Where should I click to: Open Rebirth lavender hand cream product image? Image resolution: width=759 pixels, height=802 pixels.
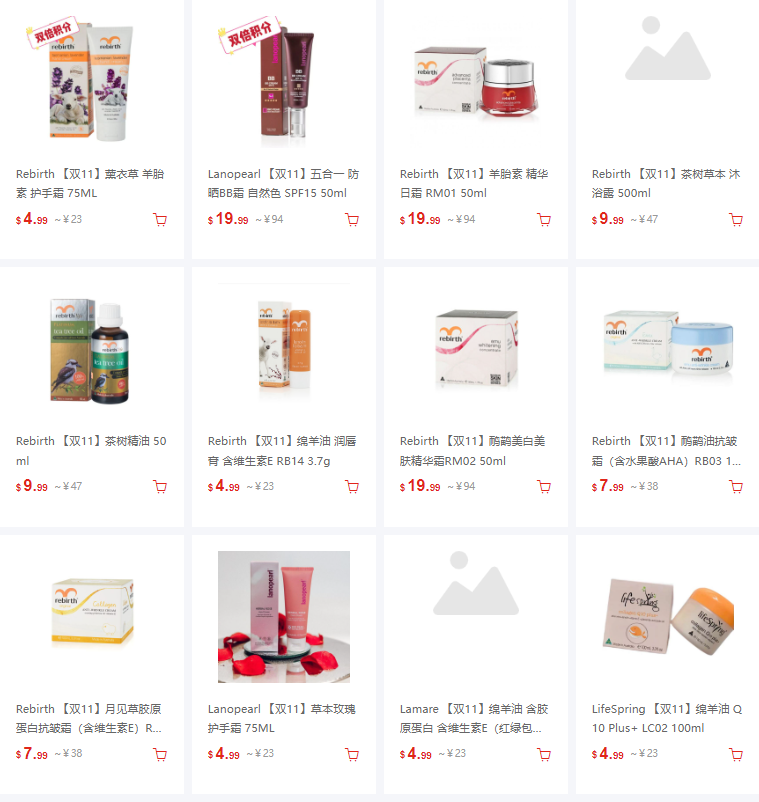coord(92,82)
